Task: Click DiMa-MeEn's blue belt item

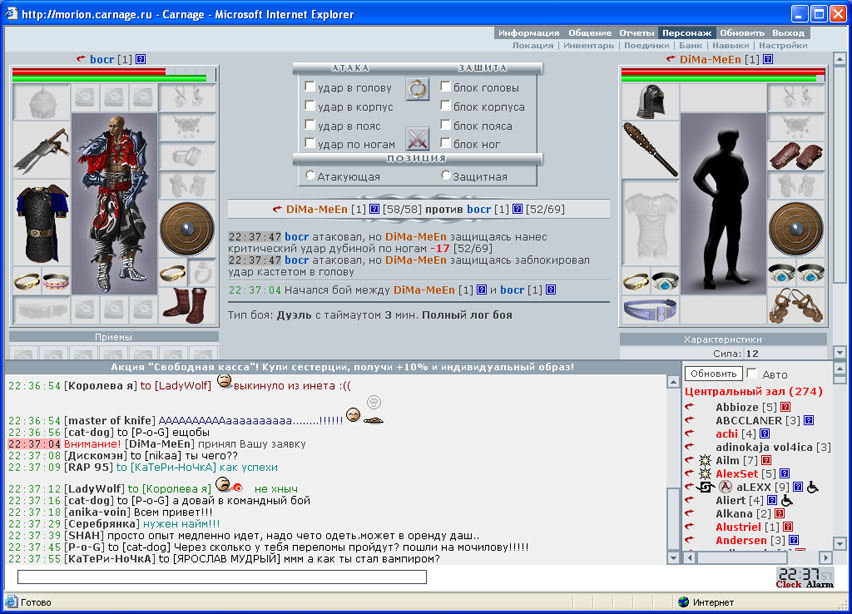Action: point(650,310)
